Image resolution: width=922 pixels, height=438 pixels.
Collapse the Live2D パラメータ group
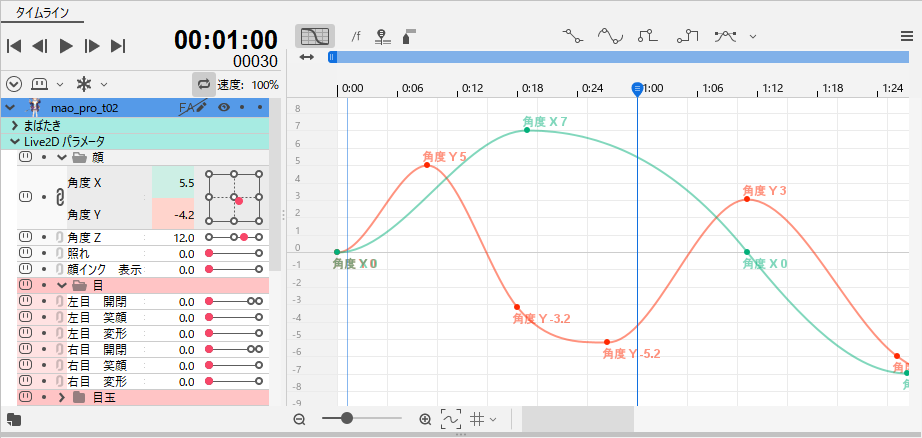(x=15, y=141)
